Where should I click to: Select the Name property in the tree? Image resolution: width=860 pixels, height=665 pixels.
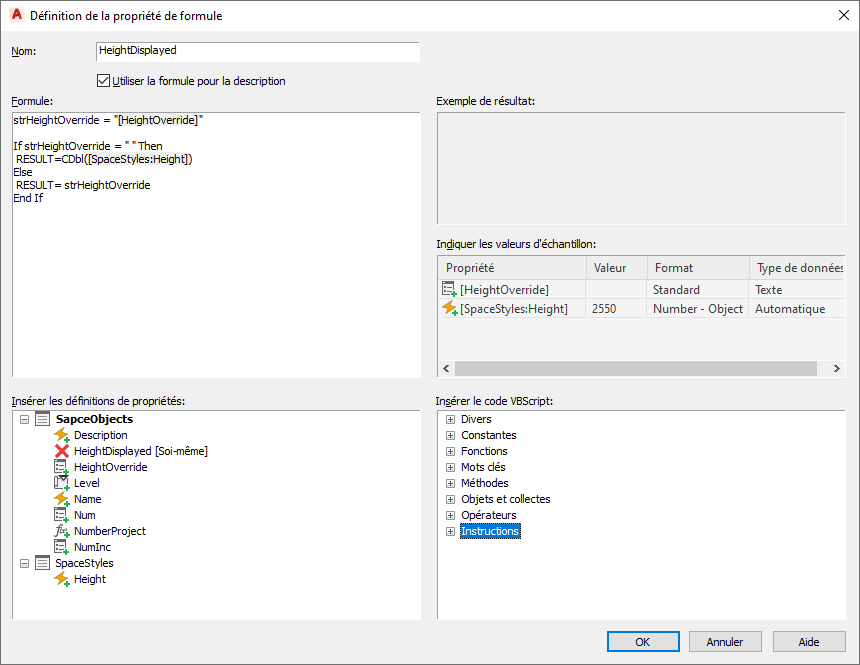(x=87, y=499)
